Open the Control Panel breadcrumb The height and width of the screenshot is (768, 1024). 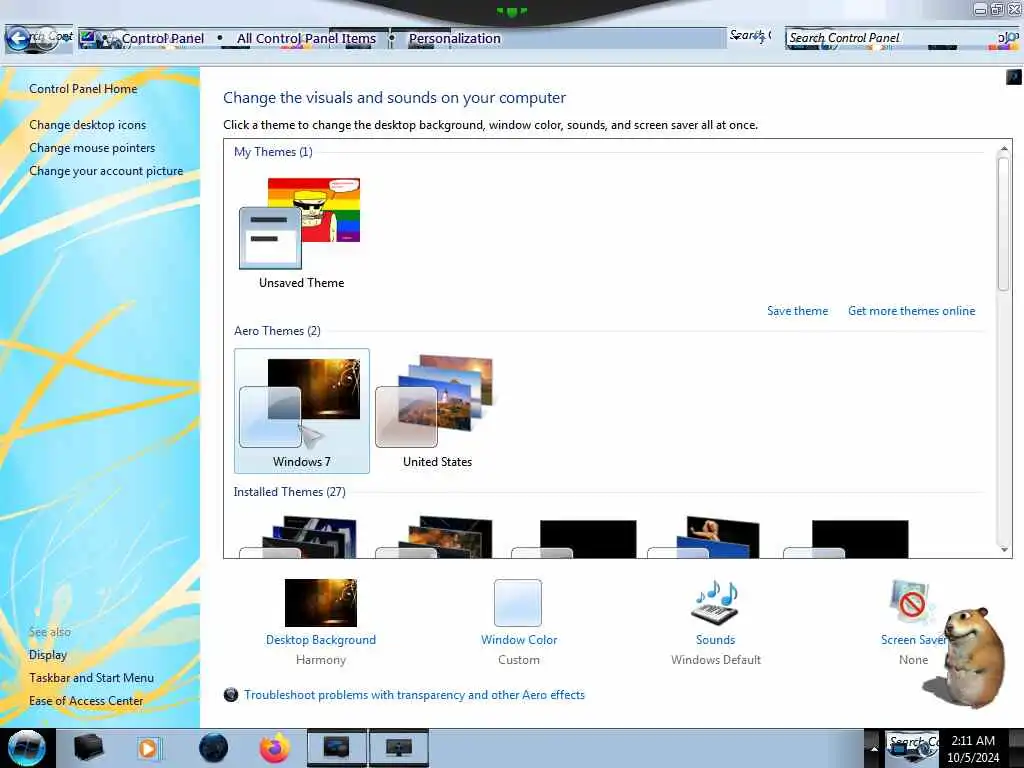163,39
